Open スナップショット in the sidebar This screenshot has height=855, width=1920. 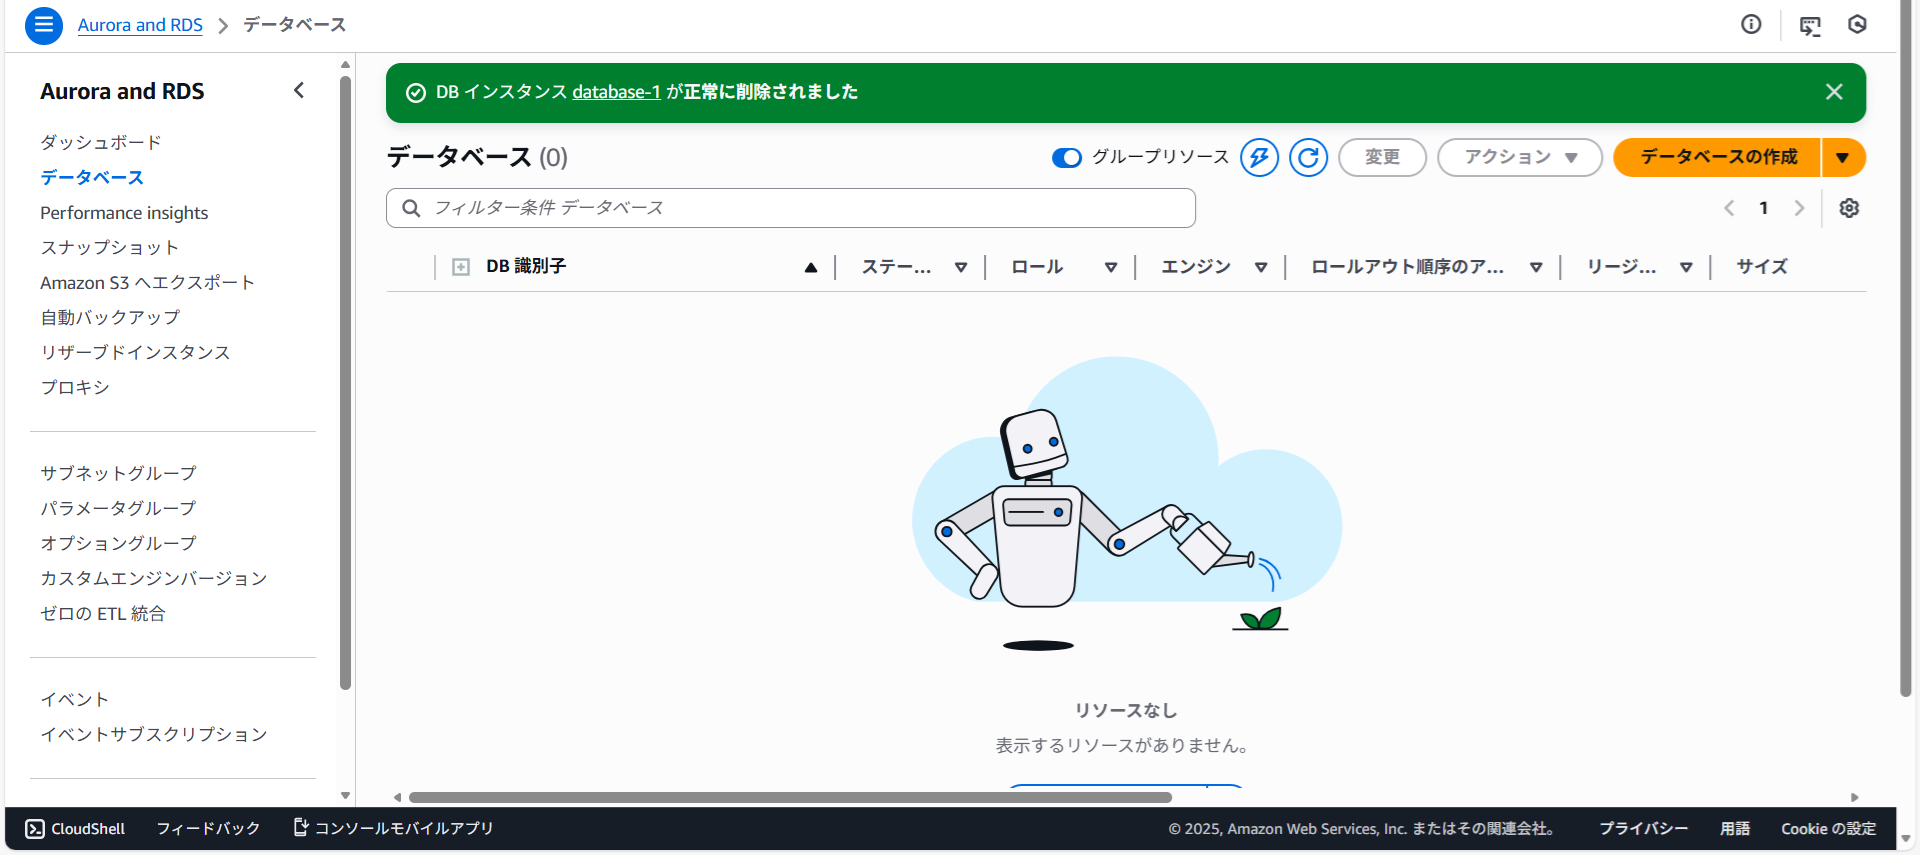[x=109, y=248]
